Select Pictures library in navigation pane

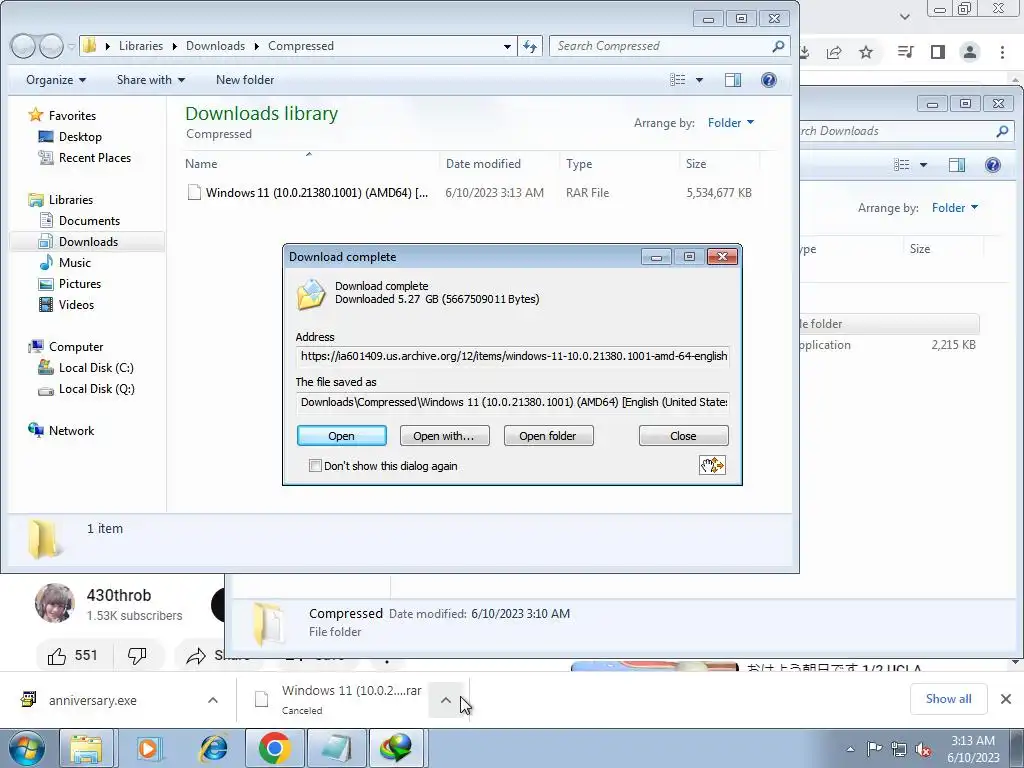point(80,283)
